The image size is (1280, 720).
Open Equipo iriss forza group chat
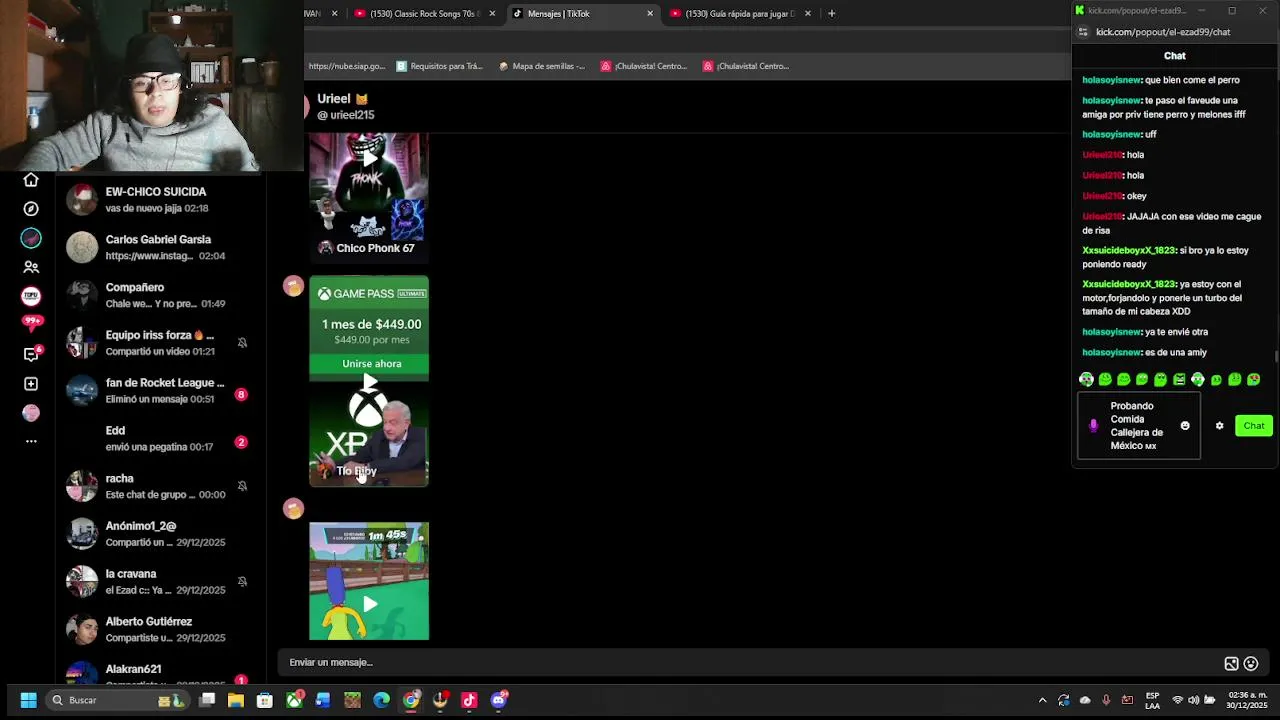pyautogui.click(x=160, y=343)
